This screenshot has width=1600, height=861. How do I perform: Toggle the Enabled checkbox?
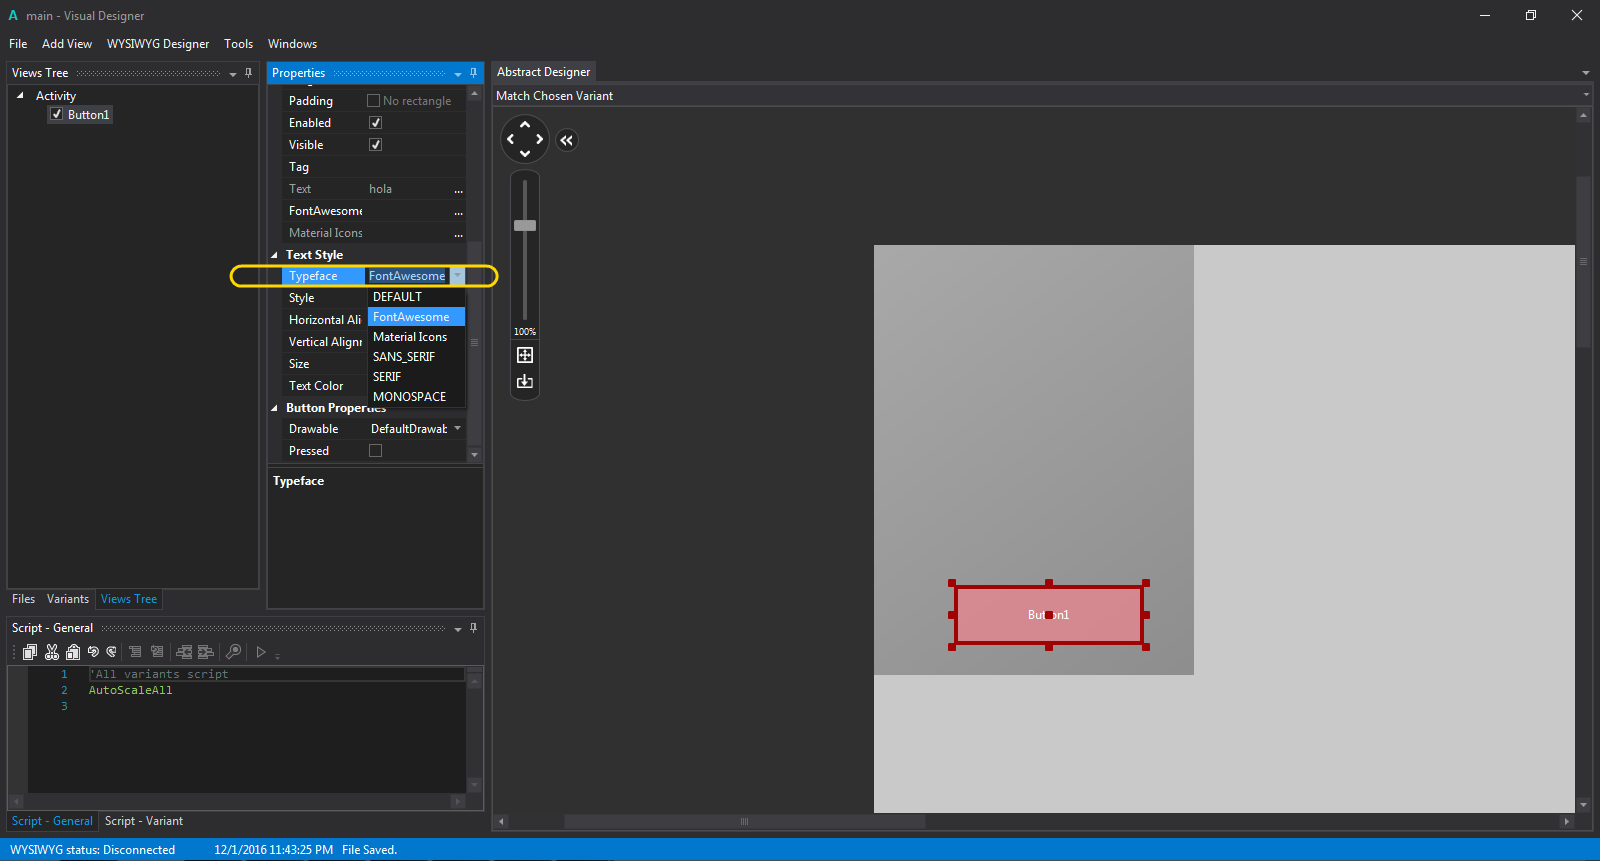(376, 122)
